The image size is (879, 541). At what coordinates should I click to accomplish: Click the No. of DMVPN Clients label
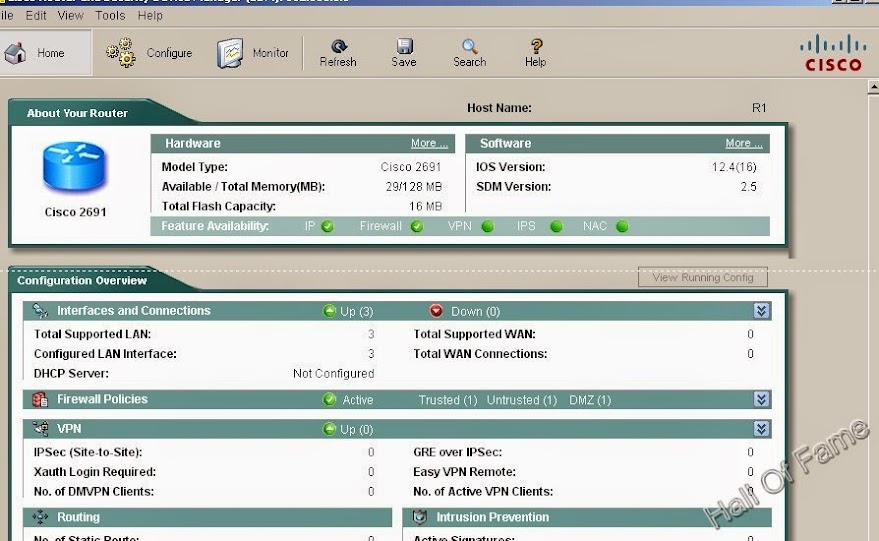(x=94, y=491)
